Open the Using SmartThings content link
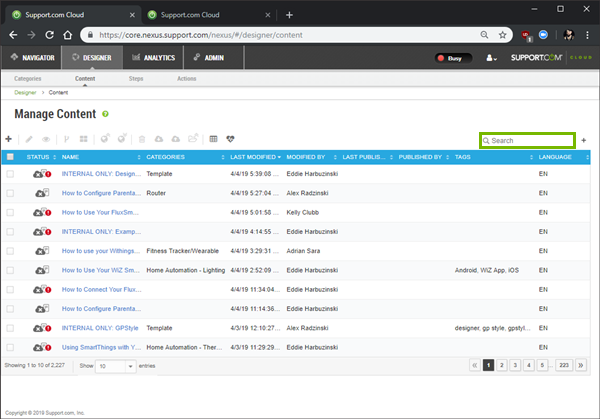Image resolution: width=600 pixels, height=419 pixels. [x=101, y=347]
